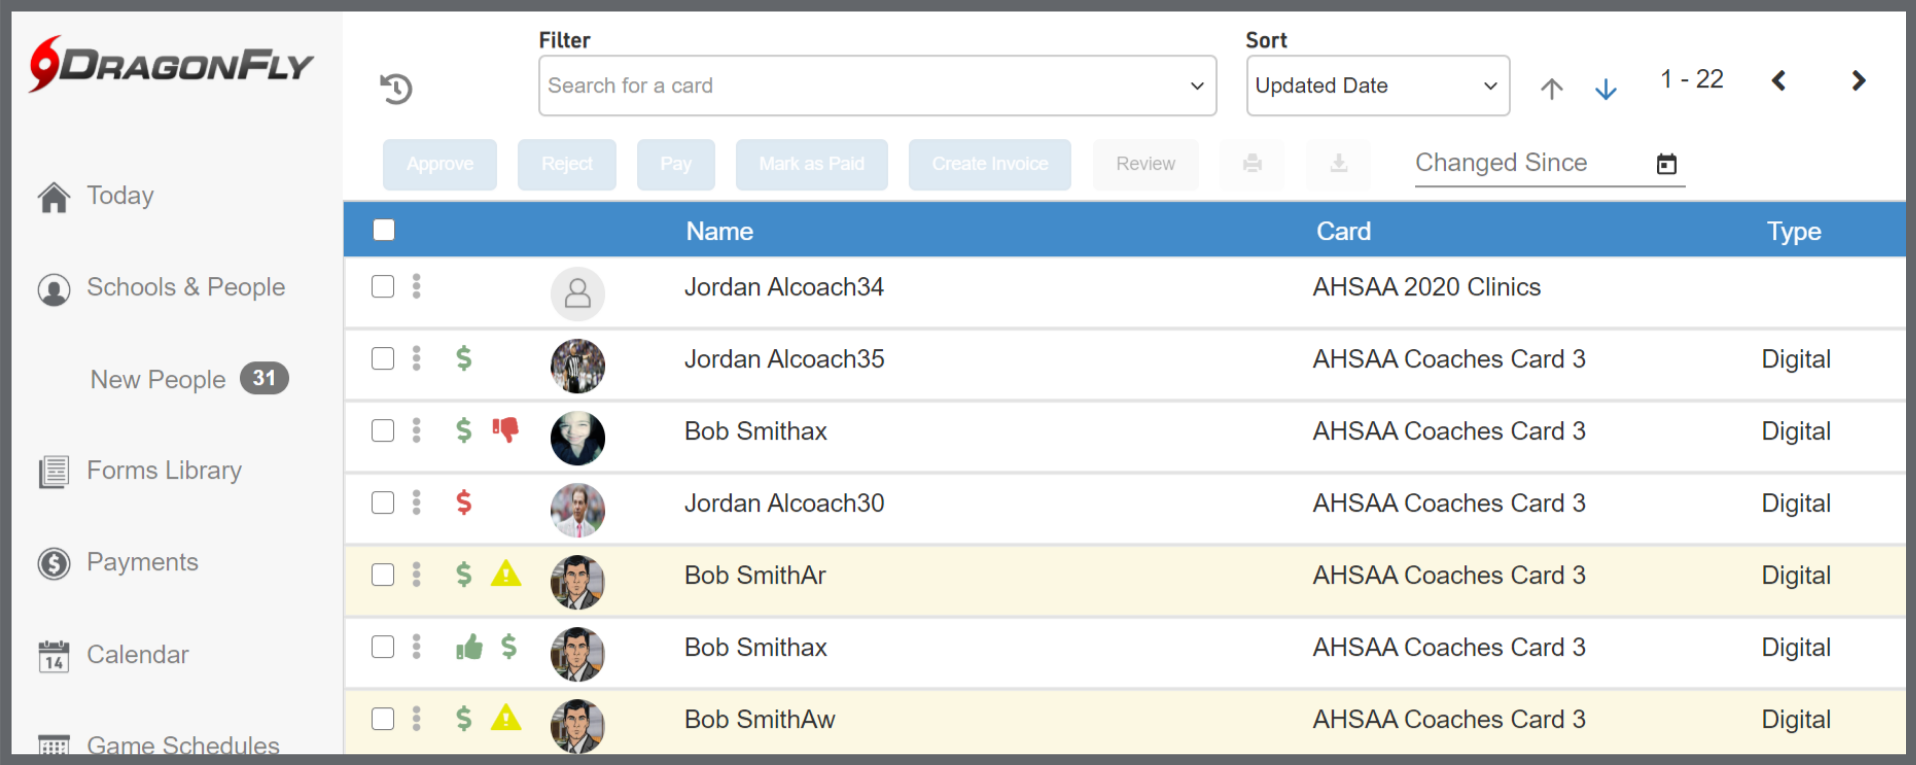This screenshot has width=1916, height=765.
Task: Click the print icon in toolbar
Action: coord(1252,164)
